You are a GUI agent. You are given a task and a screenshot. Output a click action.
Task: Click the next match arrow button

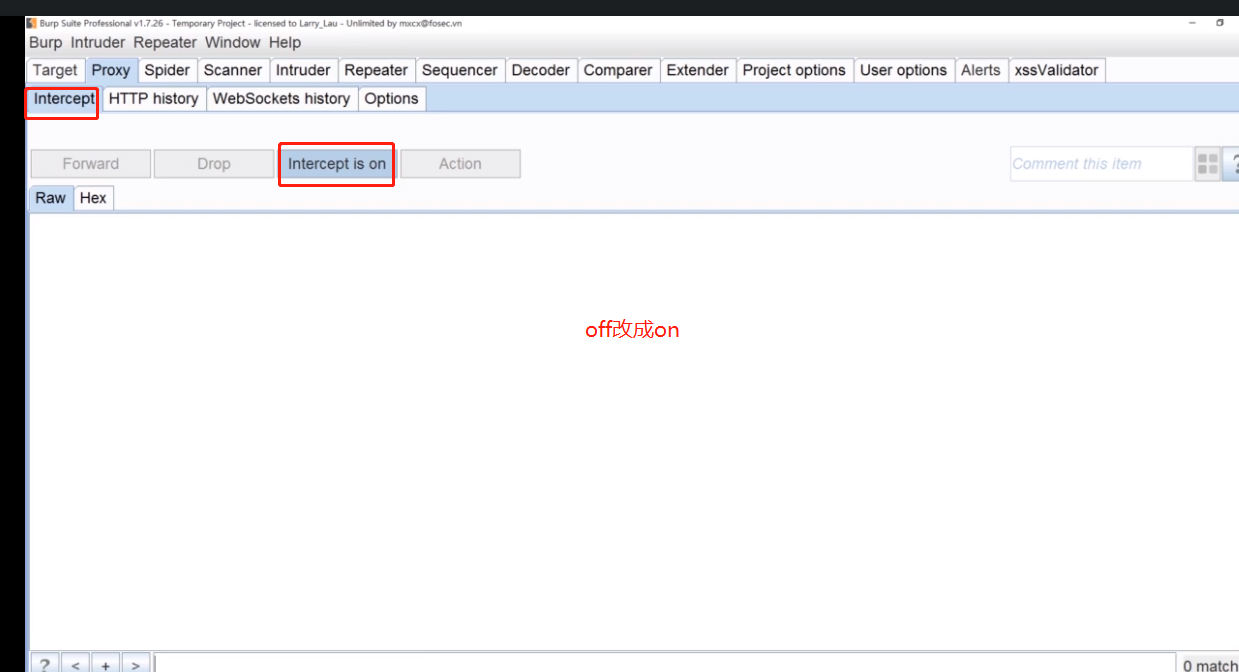[136, 664]
